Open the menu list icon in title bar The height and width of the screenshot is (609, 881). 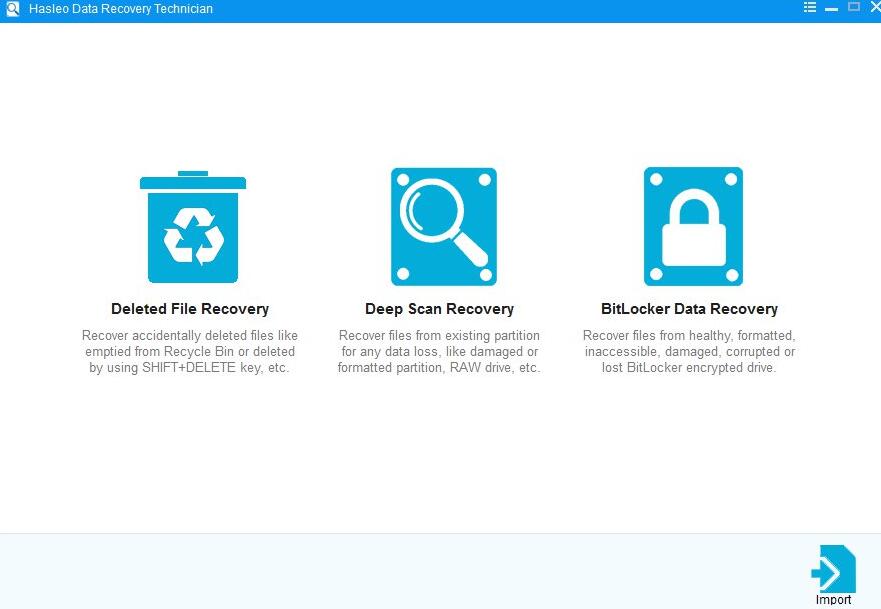[810, 7]
